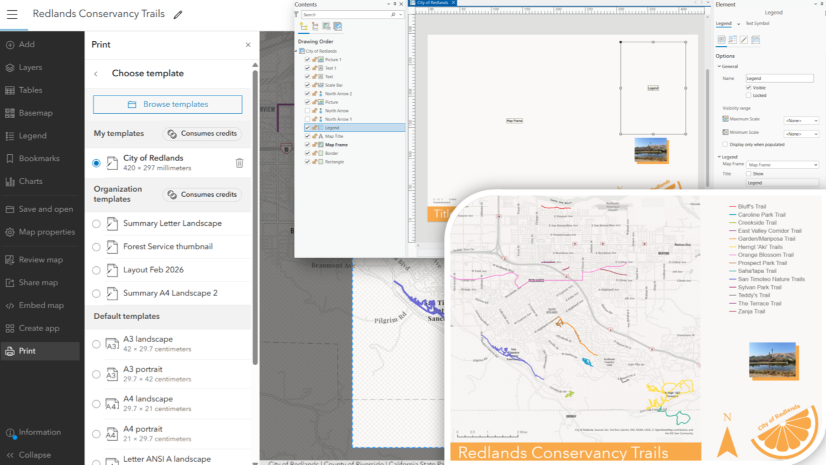Open the Maximum Scale dropdown
This screenshot has height=465, width=826.
tap(801, 121)
